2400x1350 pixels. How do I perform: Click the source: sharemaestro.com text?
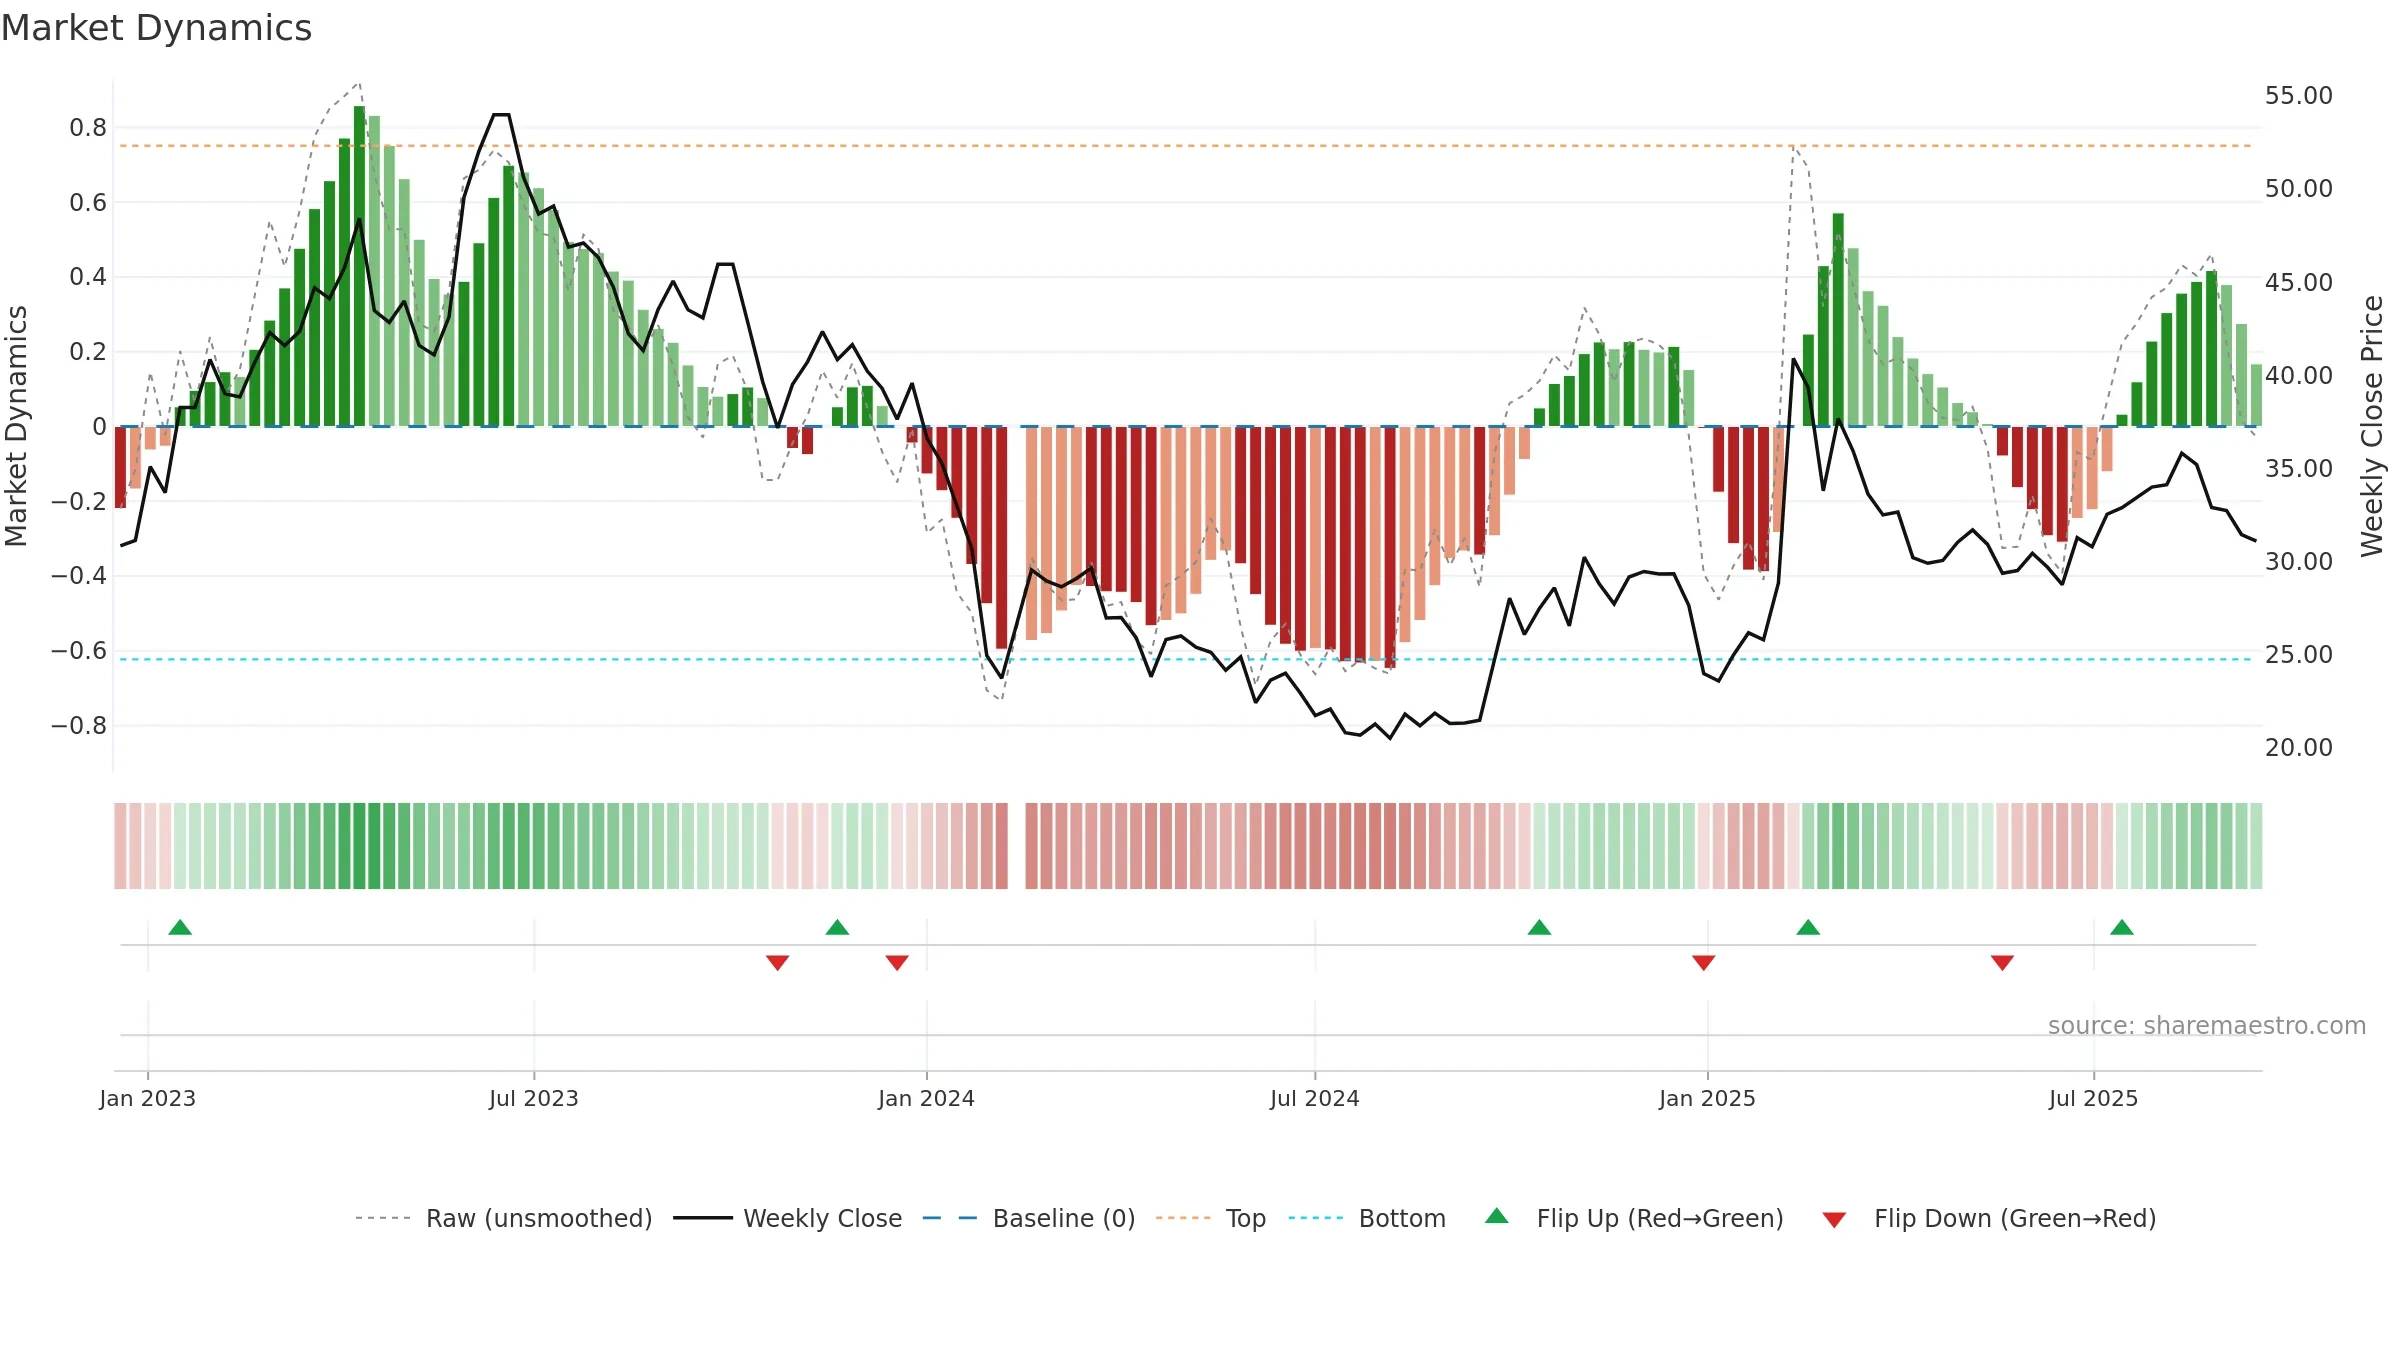[2207, 1025]
